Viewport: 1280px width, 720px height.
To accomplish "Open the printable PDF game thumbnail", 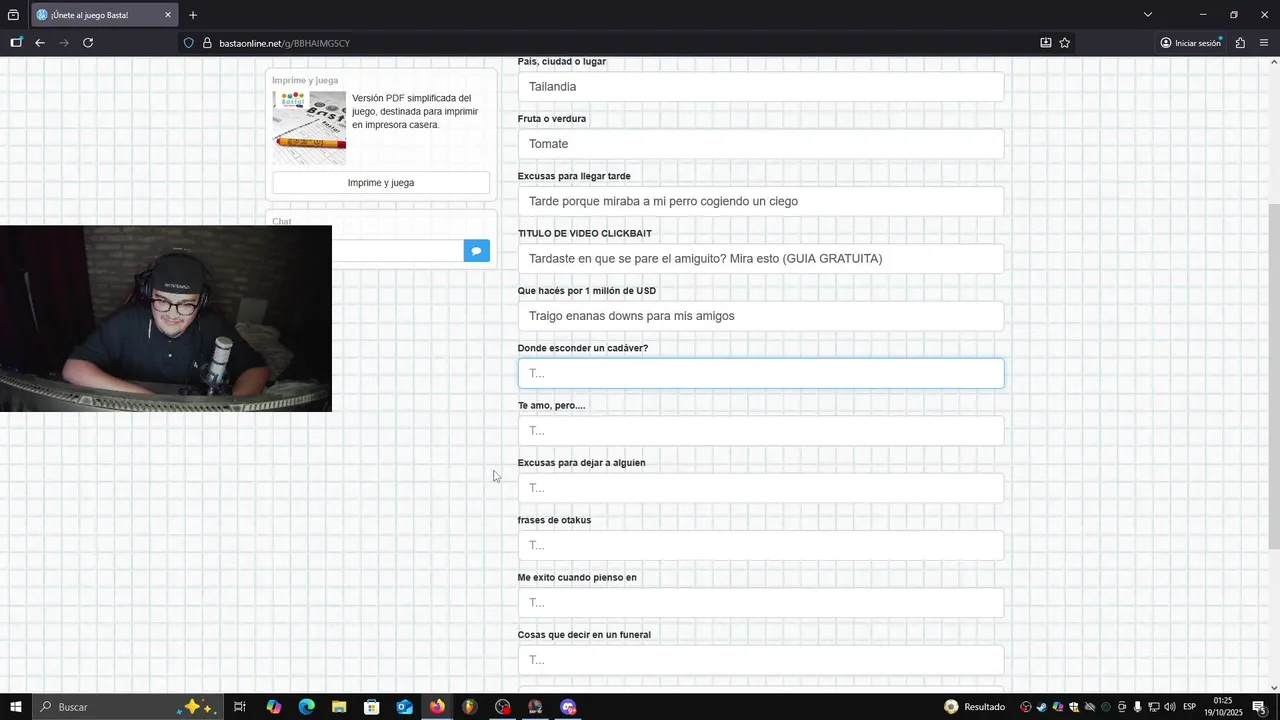I will [309, 128].
